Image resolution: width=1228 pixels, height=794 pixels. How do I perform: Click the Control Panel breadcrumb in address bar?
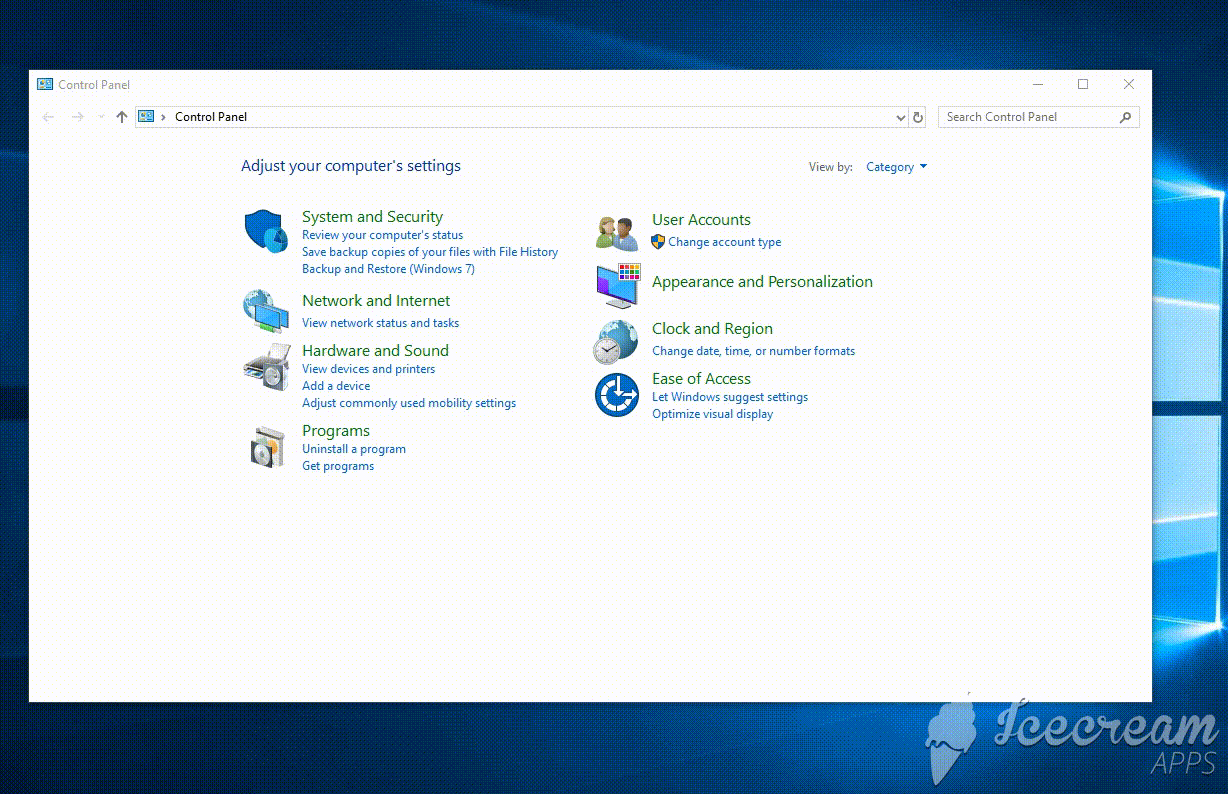click(211, 117)
